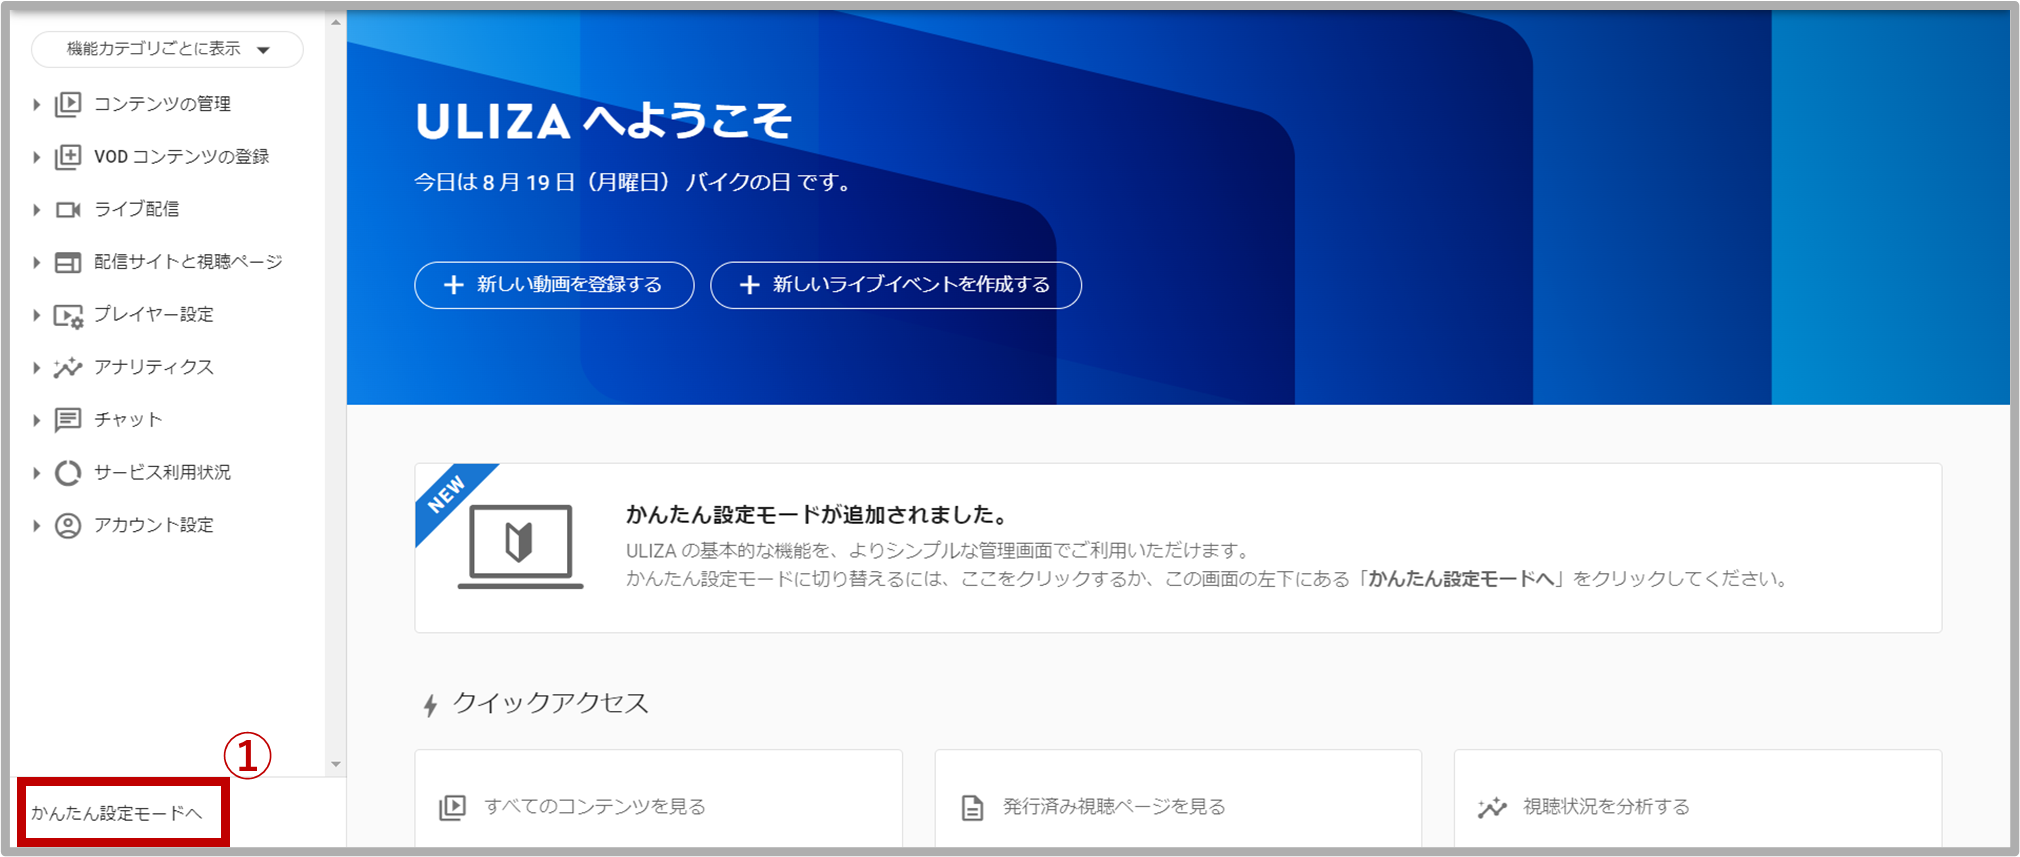This screenshot has width=2020, height=857.
Task: Click the sidebar scrollbar up arrow
Action: pyautogui.click(x=336, y=22)
